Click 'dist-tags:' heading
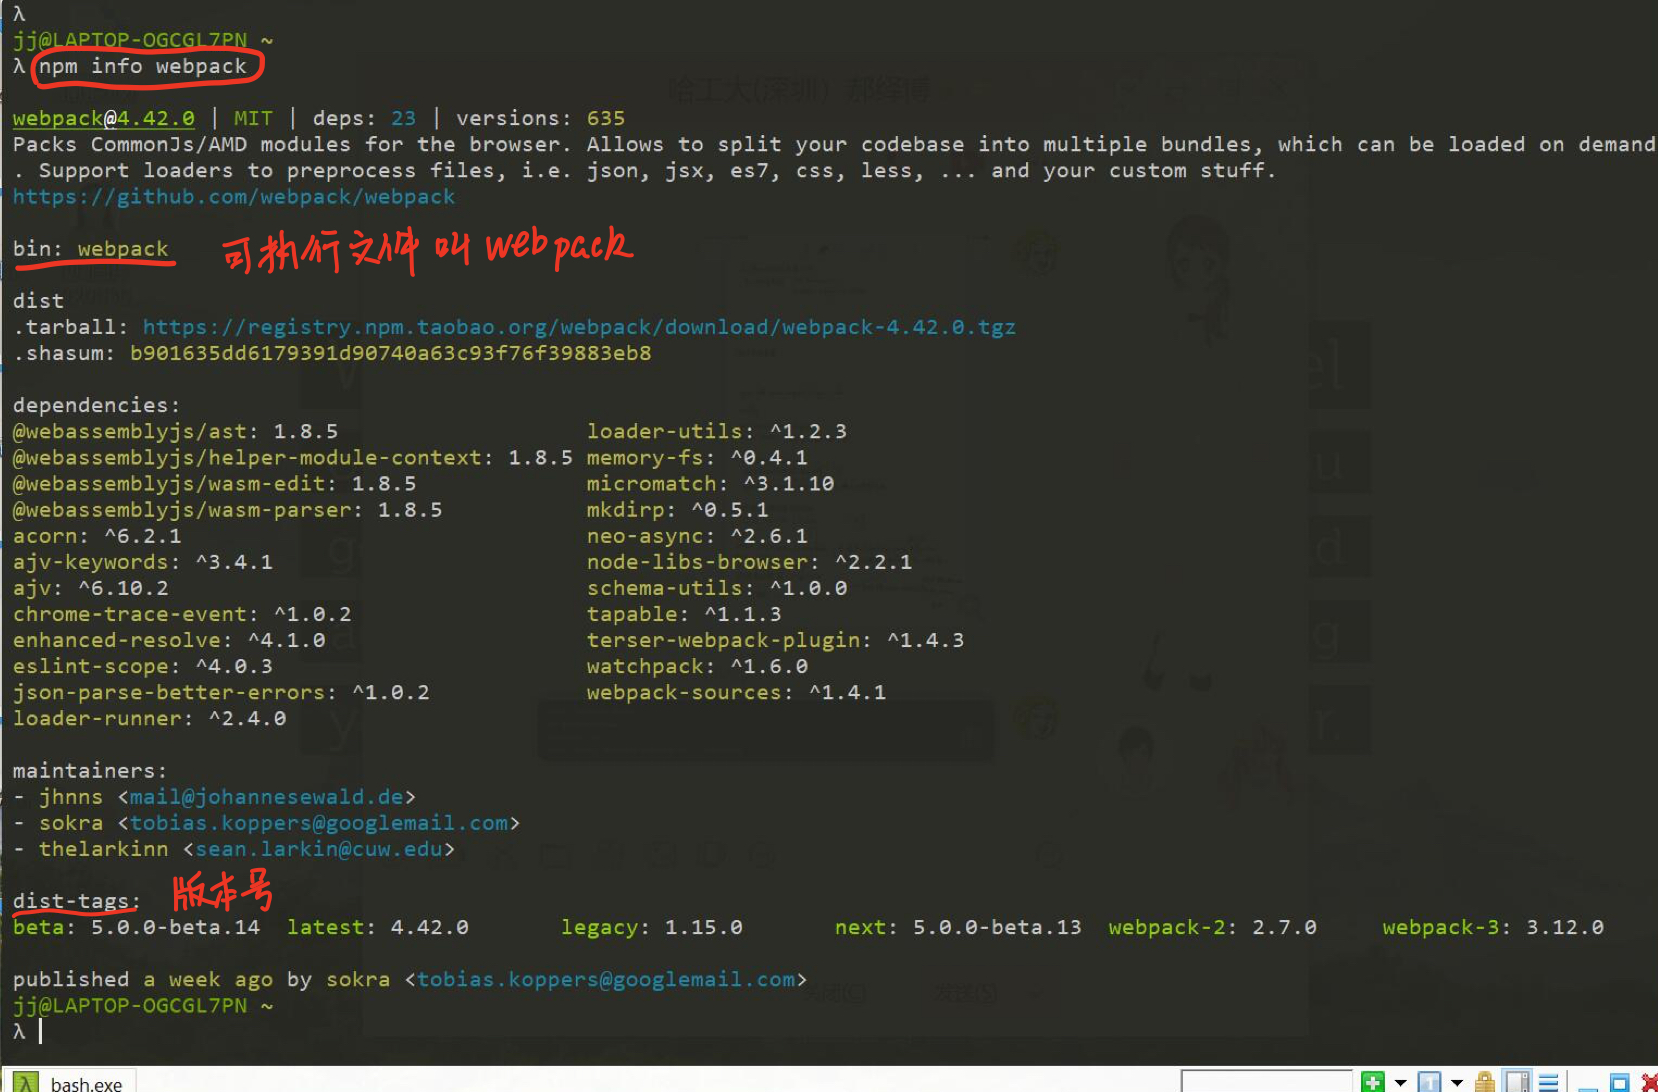This screenshot has width=1658, height=1092. [77, 901]
